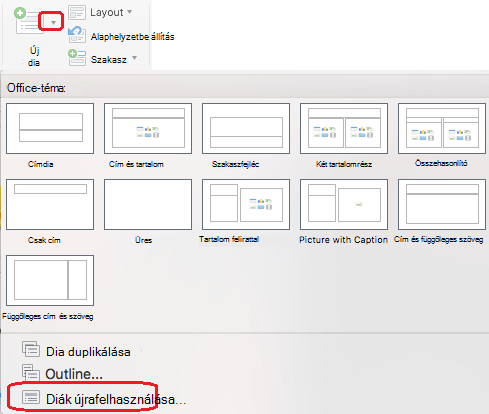Image resolution: width=489 pixels, height=414 pixels.
Task: Click the Függőleges cím és szöveg caption
Action: pos(48,316)
